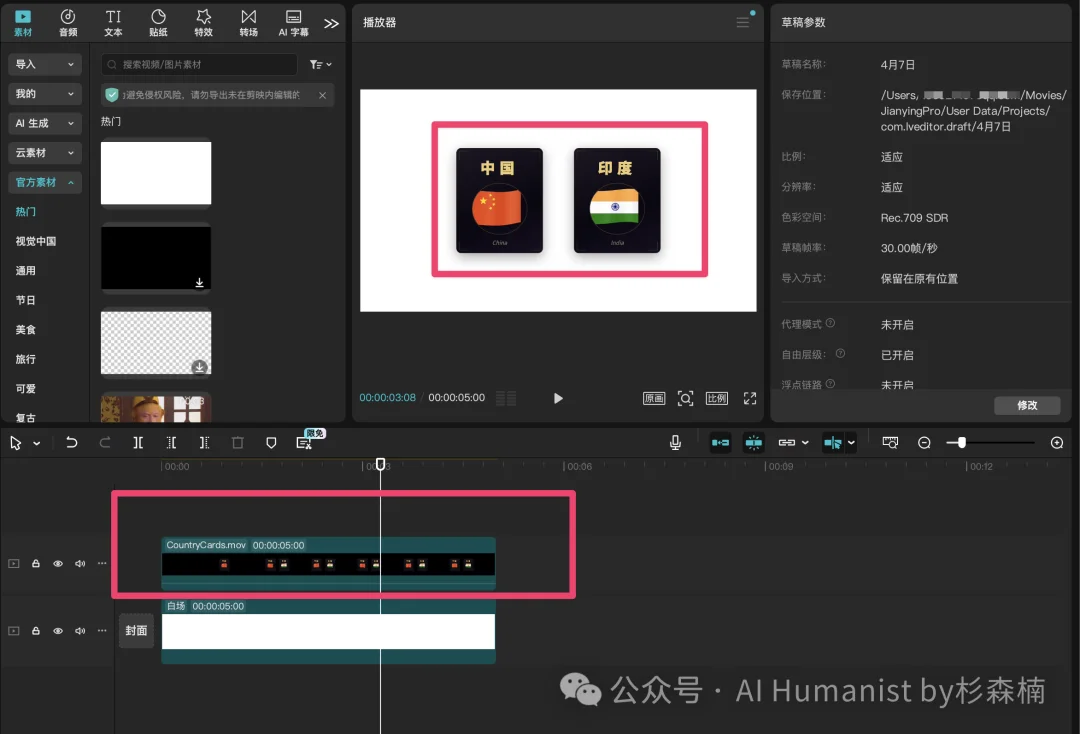The height and width of the screenshot is (734, 1080).
Task: Hide the video track with the eye toggle
Action: 57,563
